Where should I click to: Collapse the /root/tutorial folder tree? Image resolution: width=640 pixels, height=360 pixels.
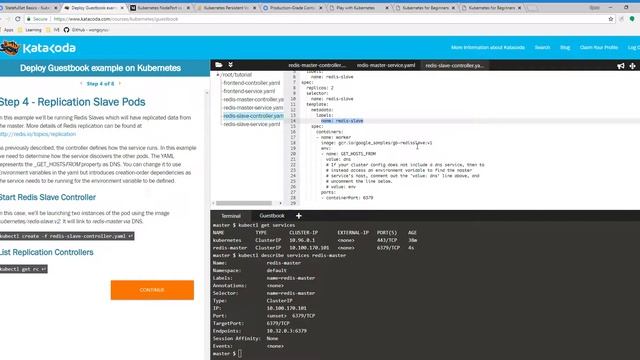[x=218, y=75]
